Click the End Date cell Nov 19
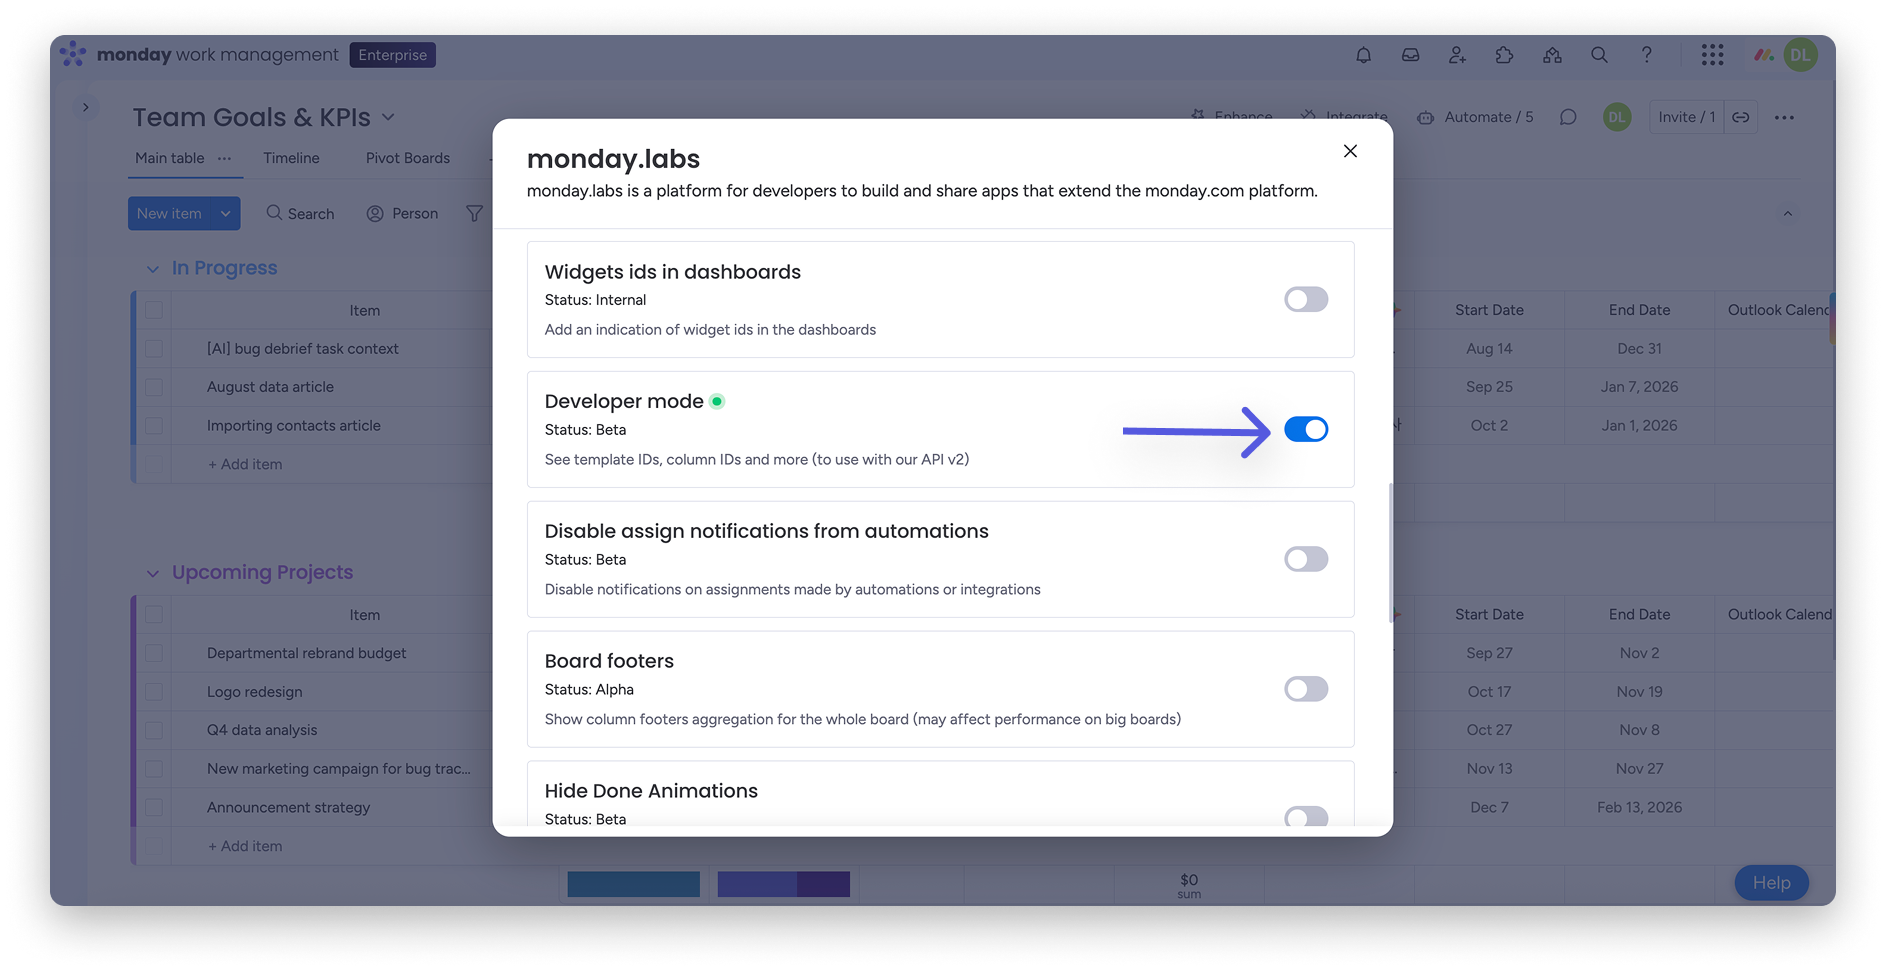This screenshot has height=971, width=1886. pyautogui.click(x=1639, y=692)
